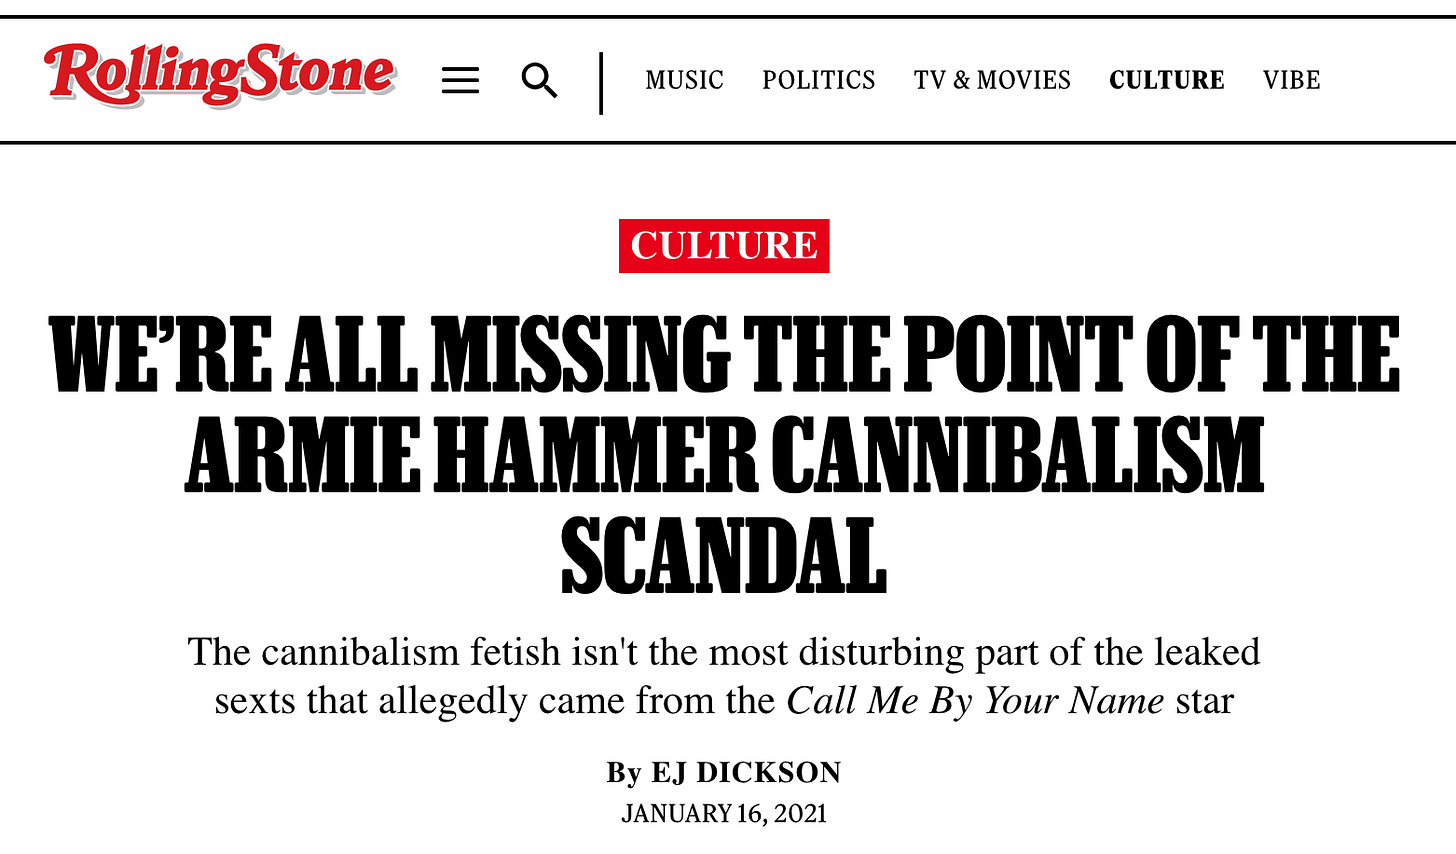Open the Music section
Screen dimensions: 1456x854
tap(684, 80)
